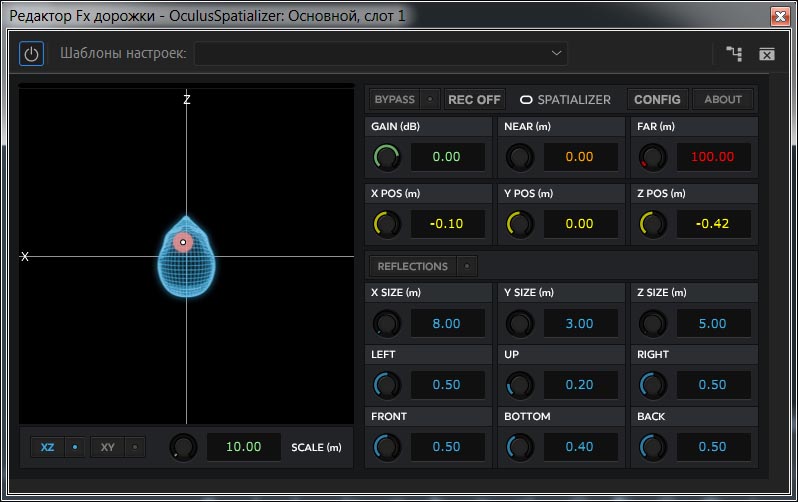Click the BYPASS button
The width and height of the screenshot is (798, 502).
coord(394,99)
